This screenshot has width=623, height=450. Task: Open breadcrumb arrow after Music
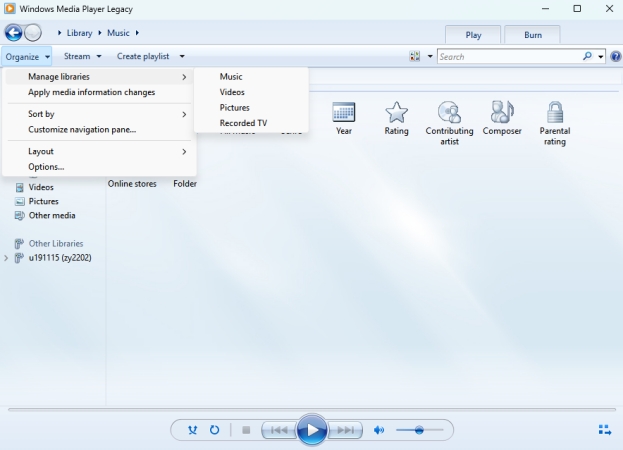137,33
